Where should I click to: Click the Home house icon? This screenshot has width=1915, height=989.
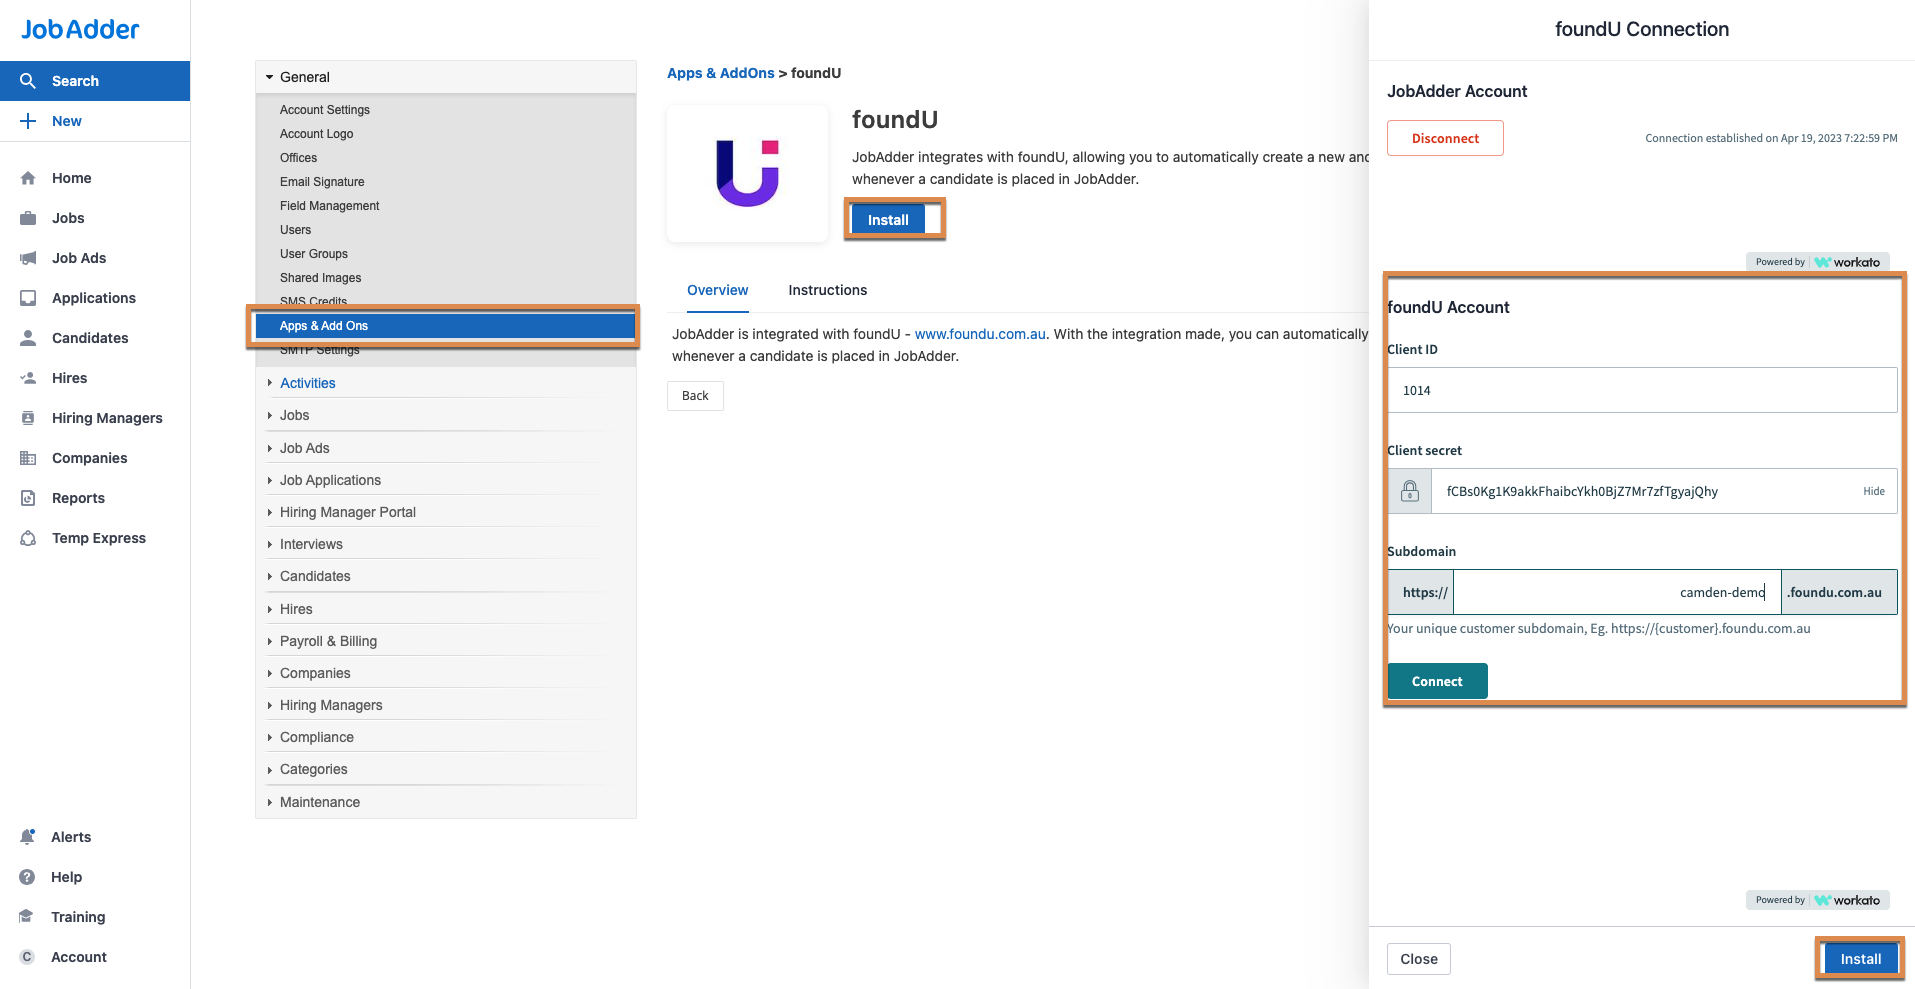click(x=28, y=178)
